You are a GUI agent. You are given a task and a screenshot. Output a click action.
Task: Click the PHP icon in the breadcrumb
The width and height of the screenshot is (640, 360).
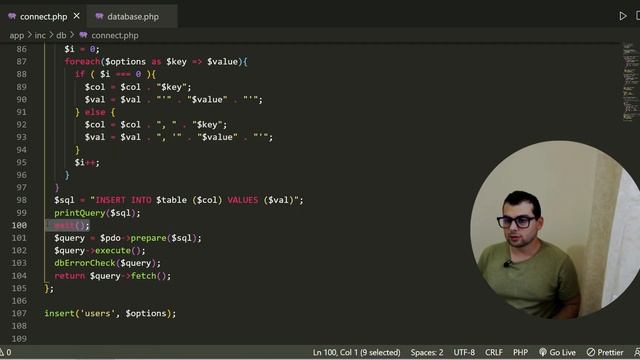pos(84,36)
